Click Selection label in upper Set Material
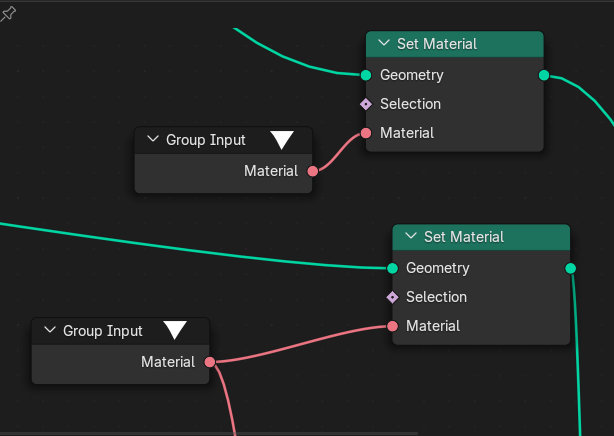The height and width of the screenshot is (436, 614). tap(410, 104)
